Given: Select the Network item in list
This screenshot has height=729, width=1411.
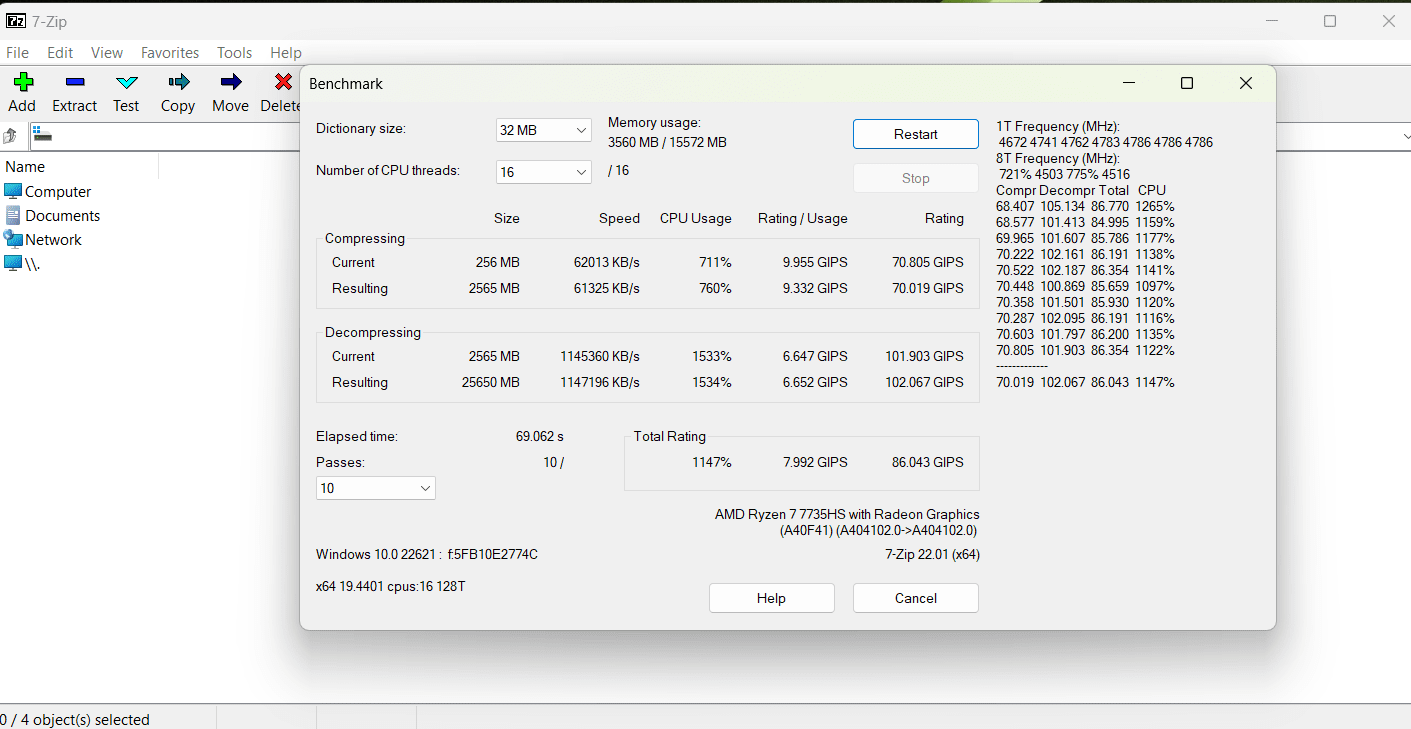Looking at the screenshot, I should click(53, 240).
